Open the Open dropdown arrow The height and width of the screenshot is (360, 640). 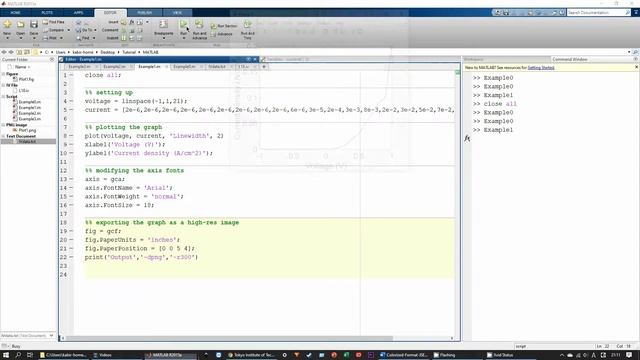pyautogui.click(x=20, y=38)
